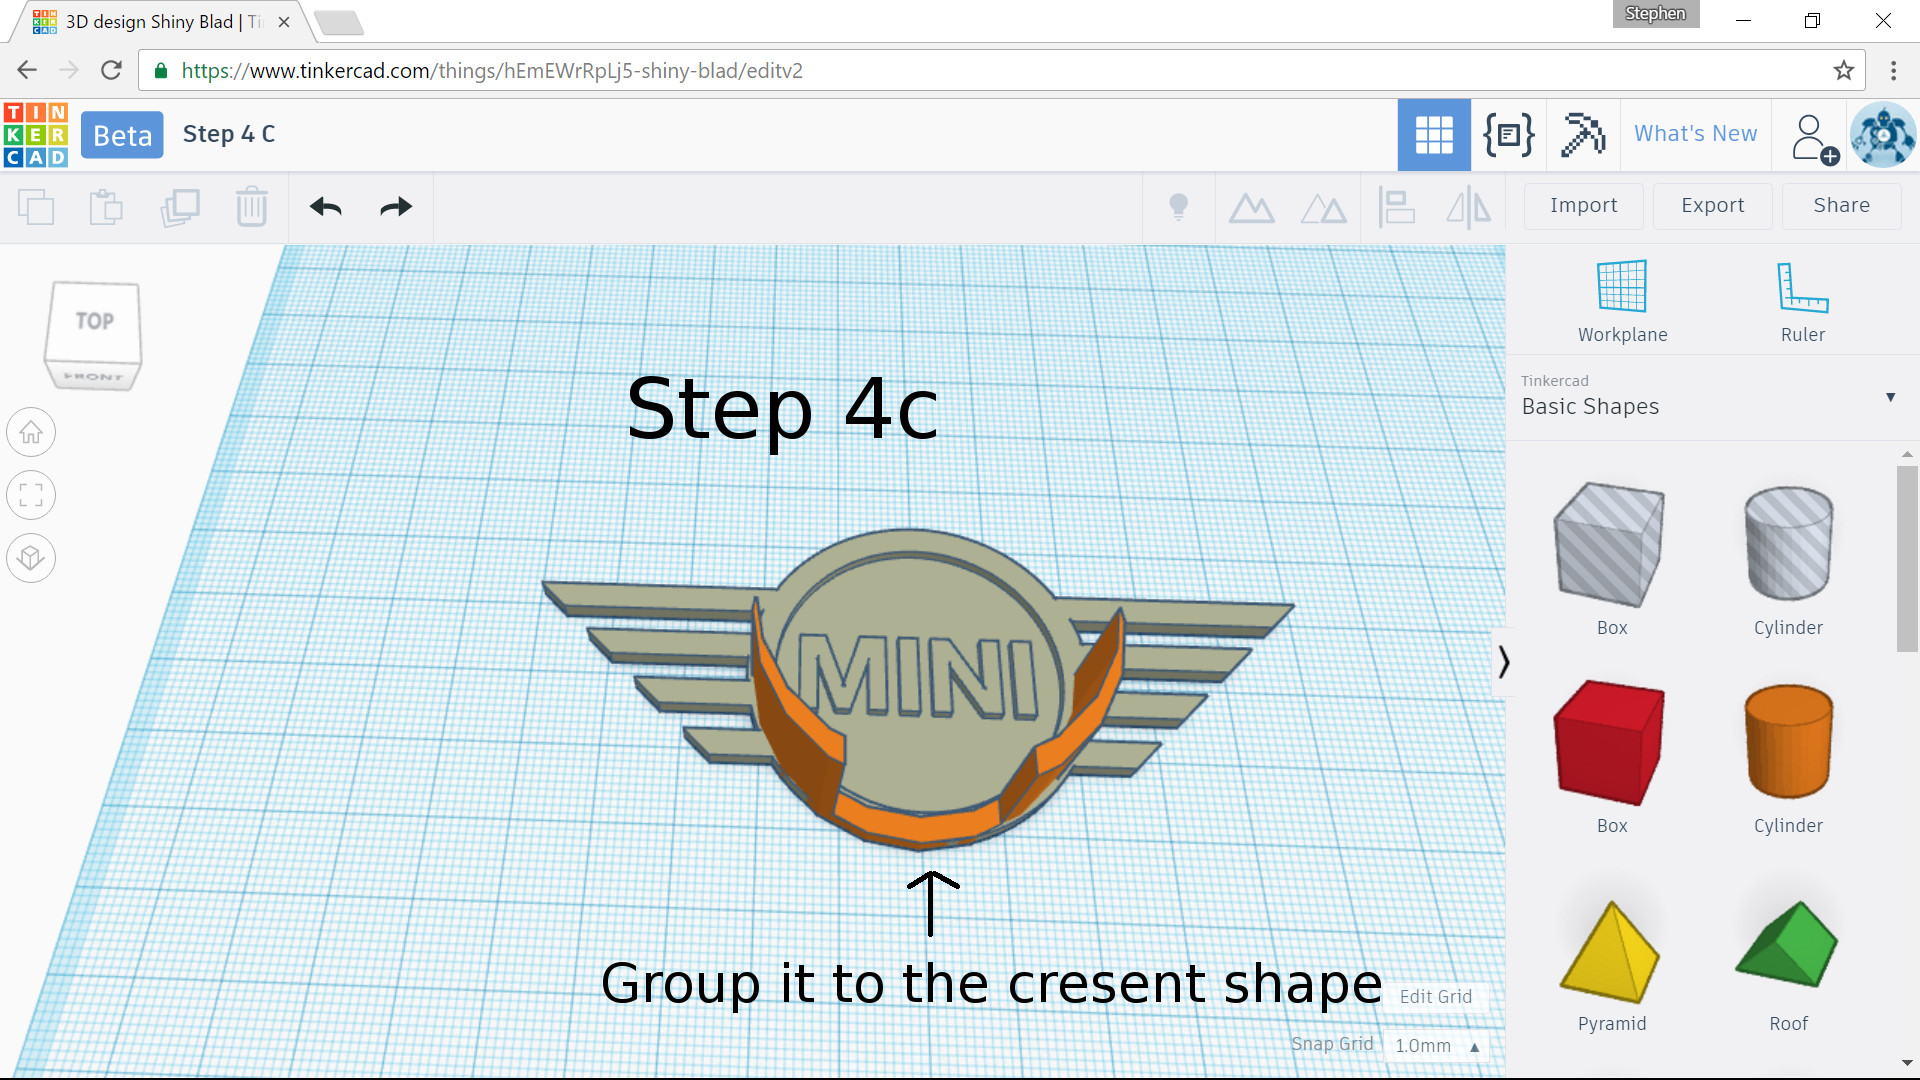The height and width of the screenshot is (1080, 1920).
Task: Click the Flip mirror icon
Action: (1468, 208)
